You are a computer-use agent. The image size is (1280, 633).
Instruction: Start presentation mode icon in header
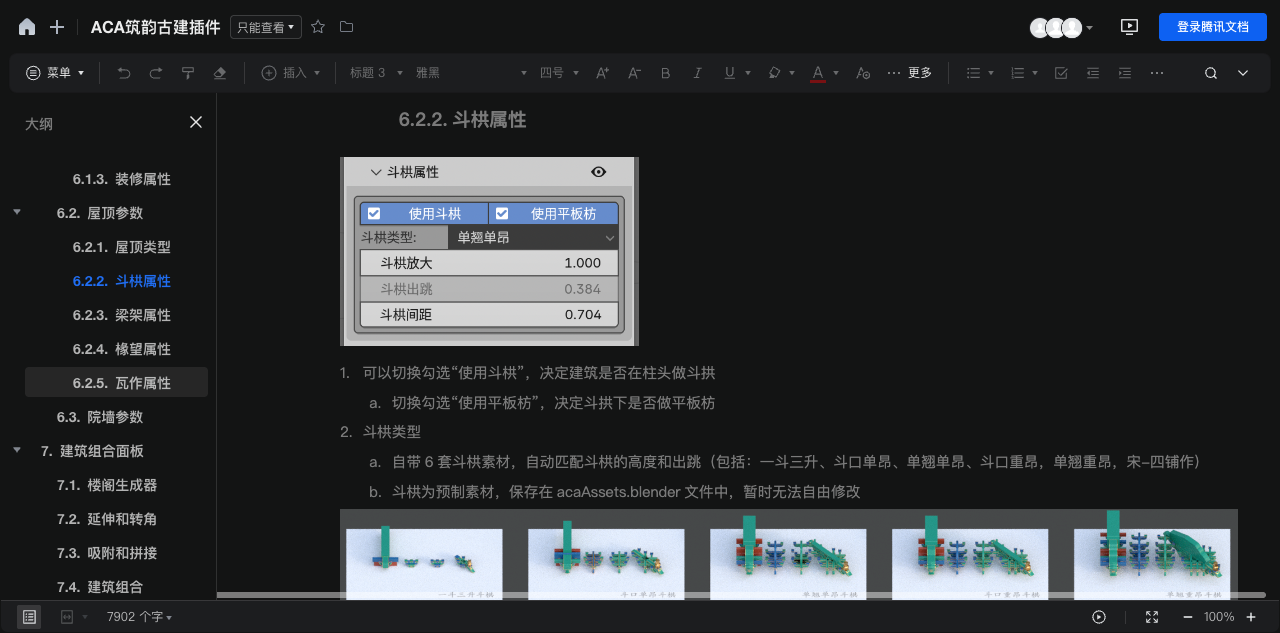point(1130,27)
